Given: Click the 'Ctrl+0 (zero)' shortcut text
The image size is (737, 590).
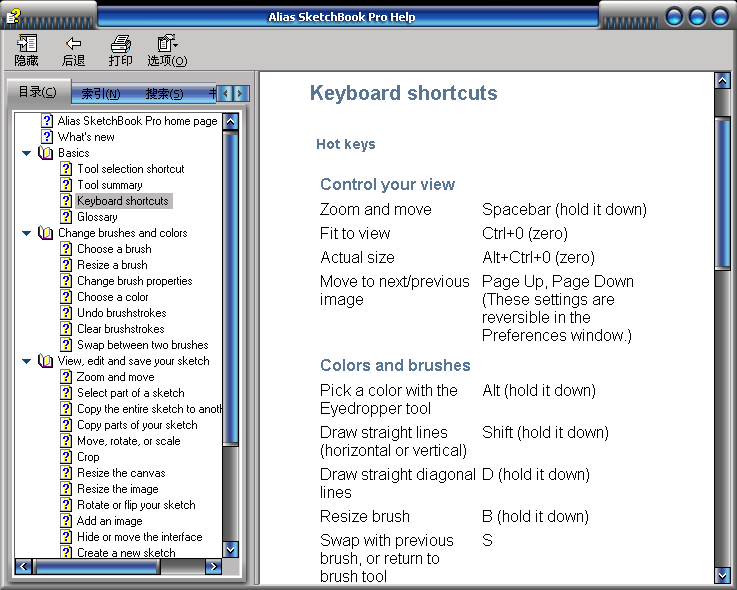Looking at the screenshot, I should pos(525,234).
